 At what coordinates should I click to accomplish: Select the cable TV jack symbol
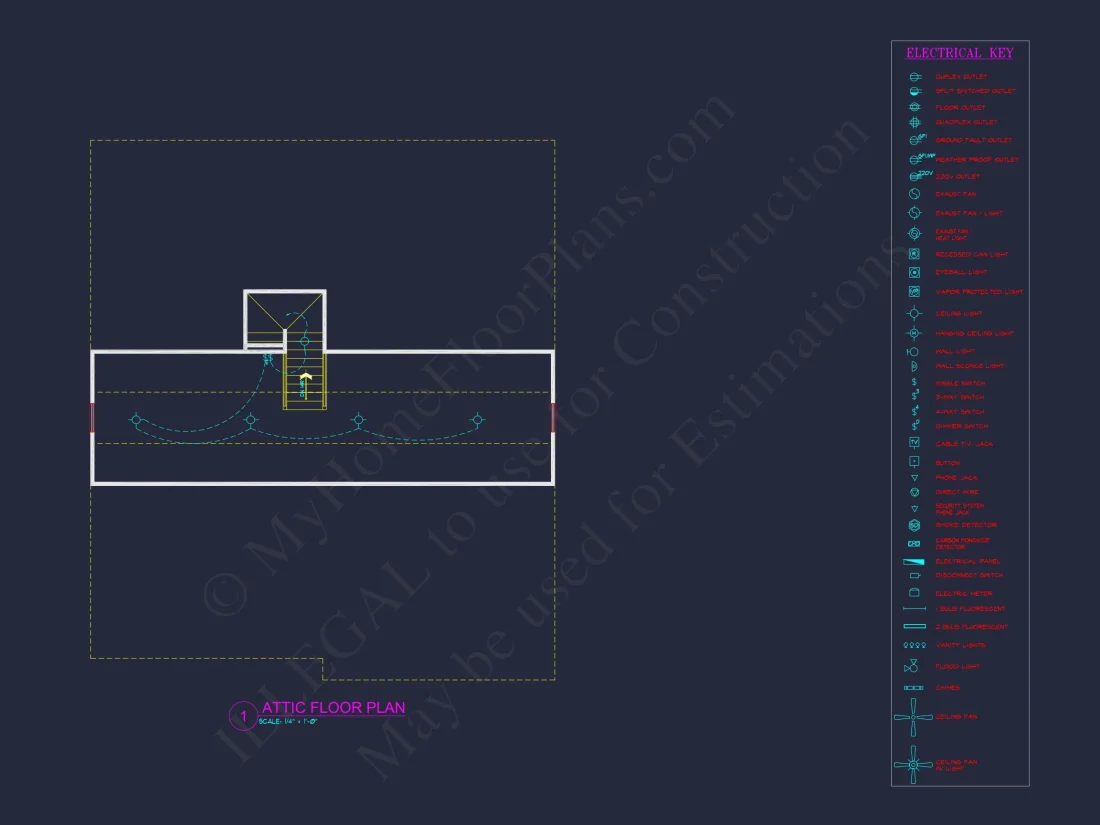point(913,443)
